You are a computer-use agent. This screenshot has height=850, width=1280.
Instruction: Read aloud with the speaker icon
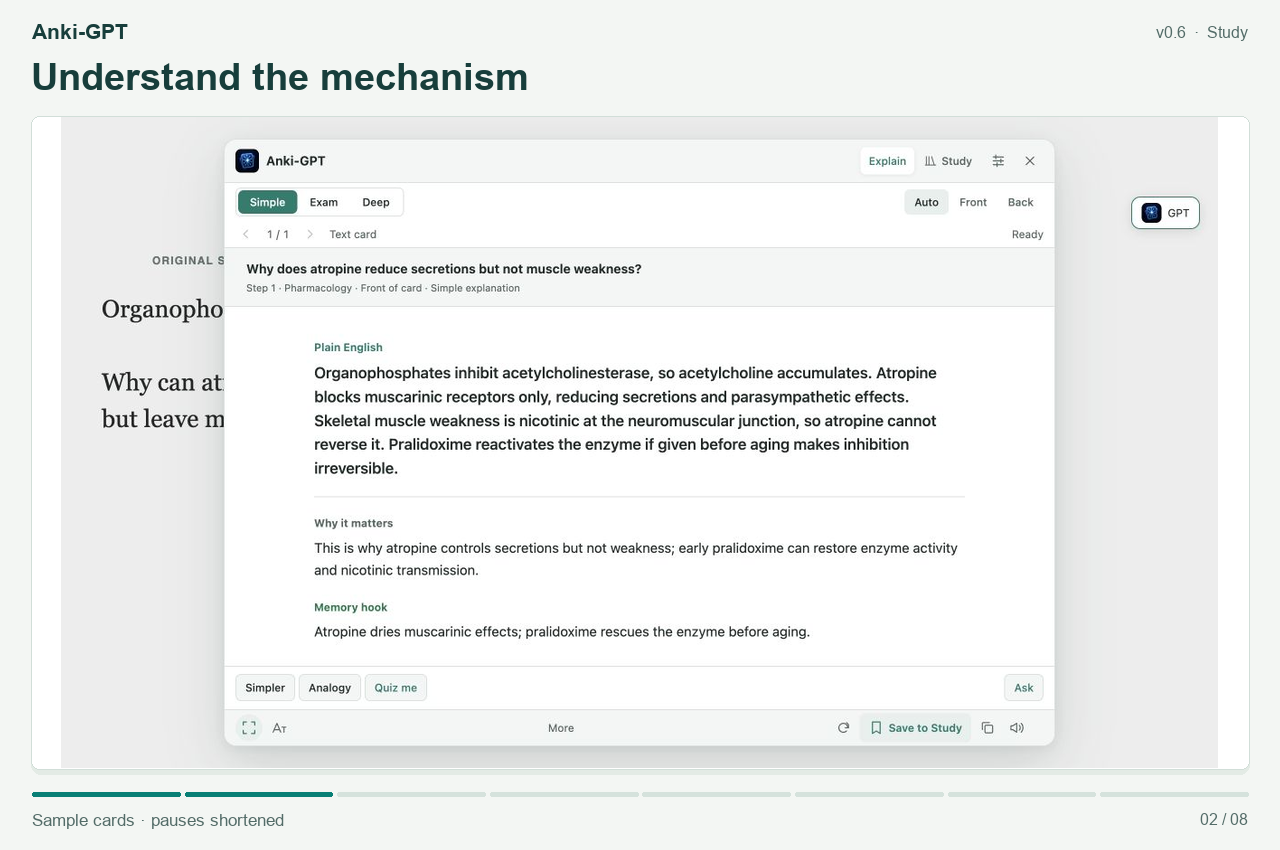(1017, 728)
